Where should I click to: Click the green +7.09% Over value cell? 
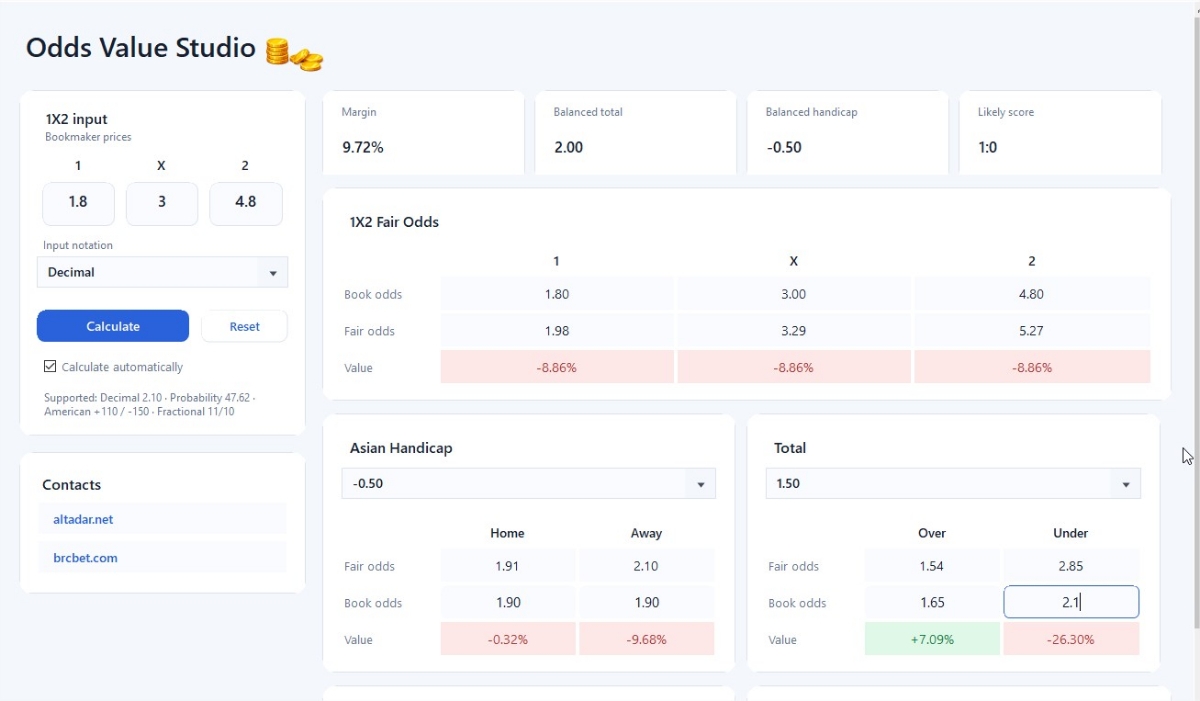coord(932,639)
